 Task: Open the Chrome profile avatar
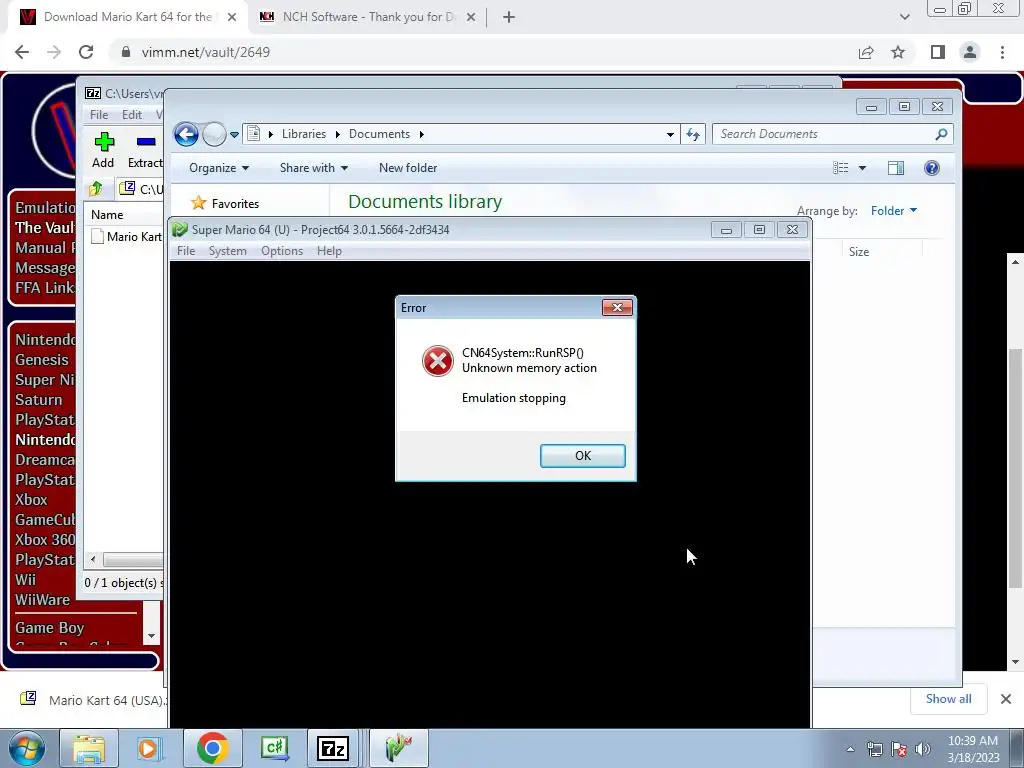tap(970, 52)
